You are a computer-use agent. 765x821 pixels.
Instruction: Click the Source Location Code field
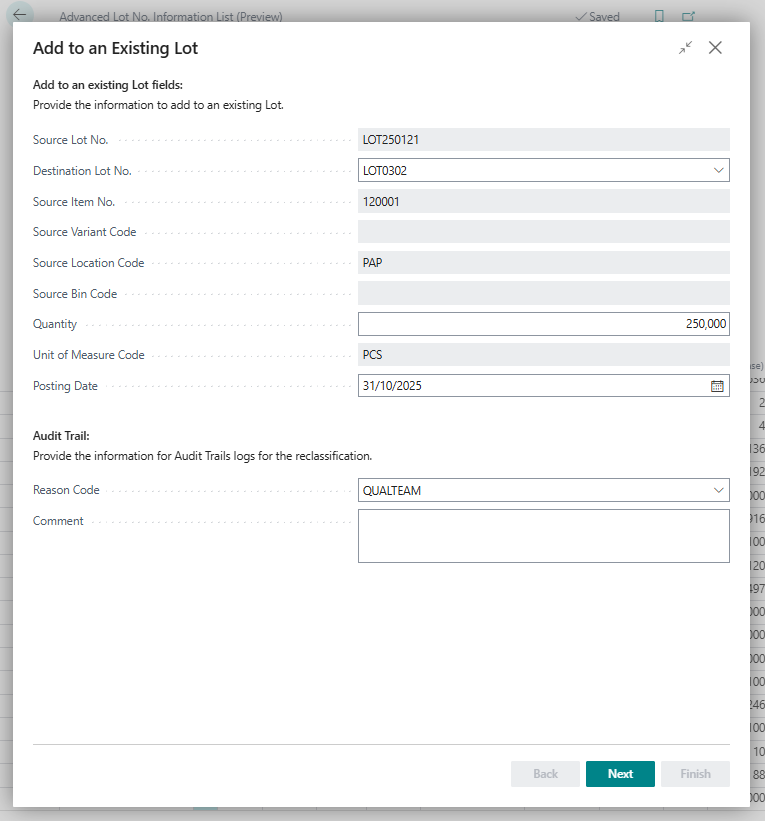543,263
